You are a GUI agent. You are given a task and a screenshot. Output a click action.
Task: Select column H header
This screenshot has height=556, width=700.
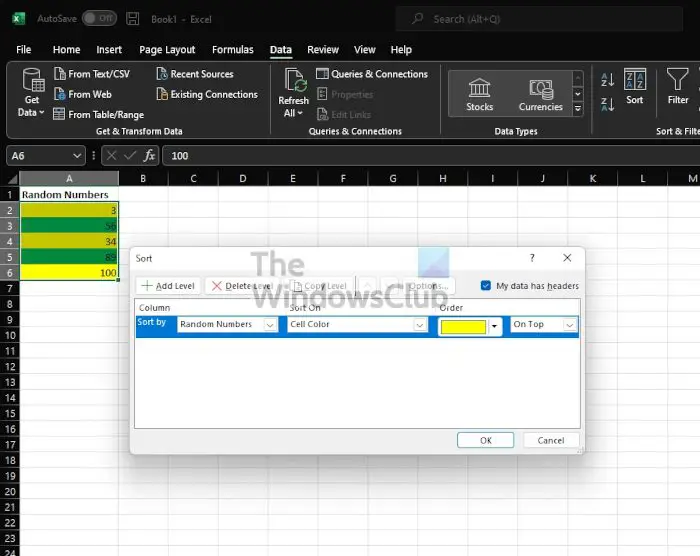coord(442,179)
